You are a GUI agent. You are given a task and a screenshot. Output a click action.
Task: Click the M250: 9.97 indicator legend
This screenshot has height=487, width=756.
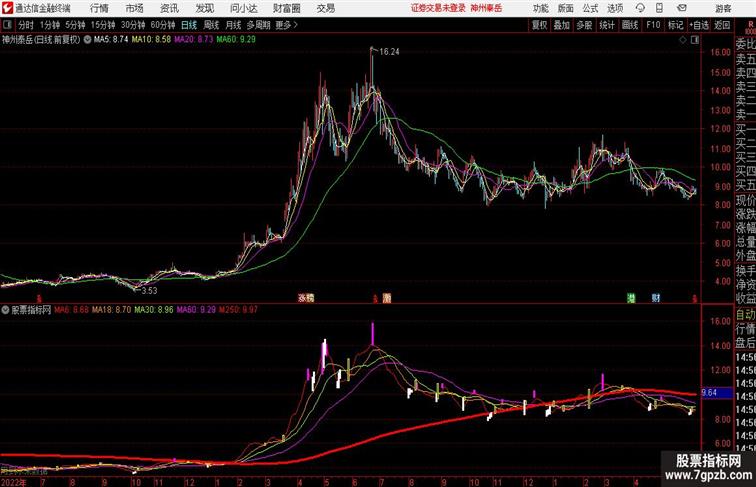pos(239,310)
